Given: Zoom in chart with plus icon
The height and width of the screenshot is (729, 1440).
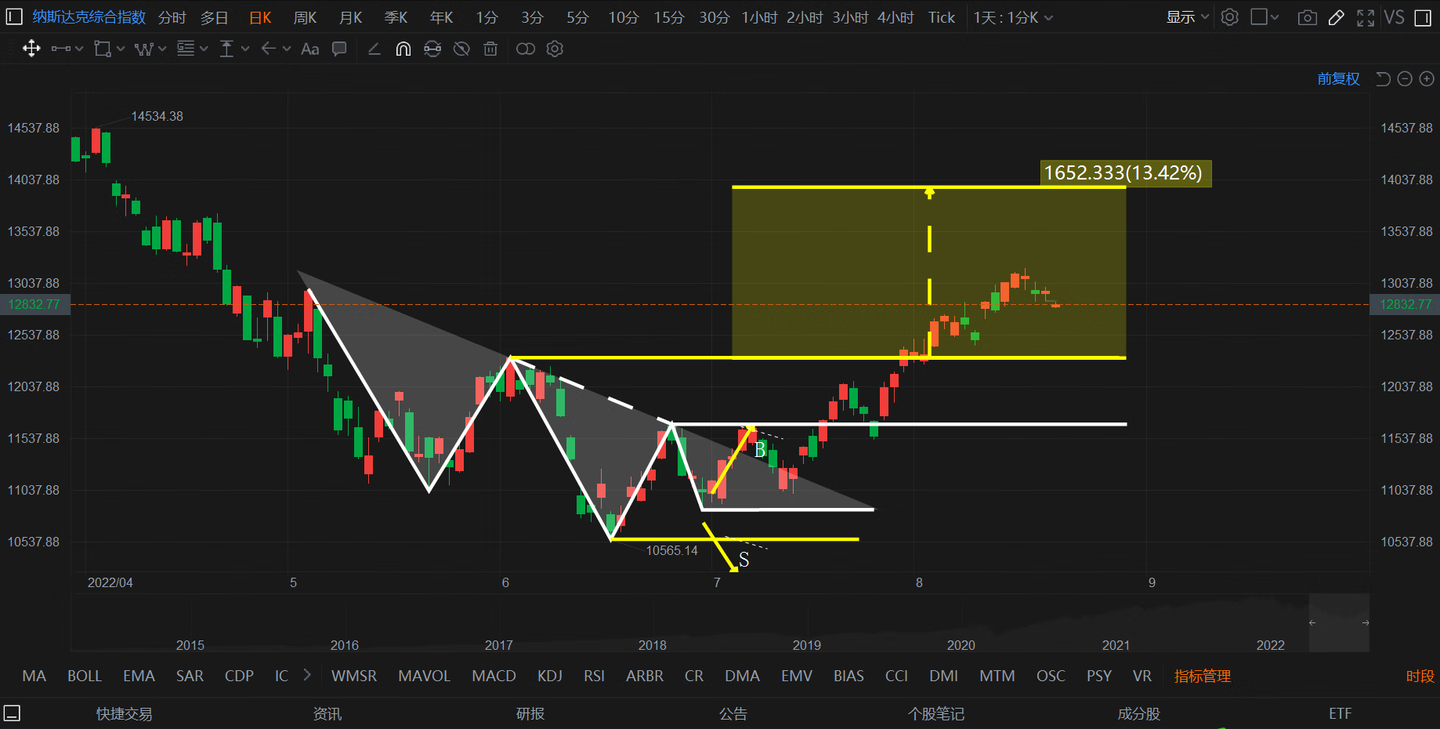Looking at the screenshot, I should 1427,79.
